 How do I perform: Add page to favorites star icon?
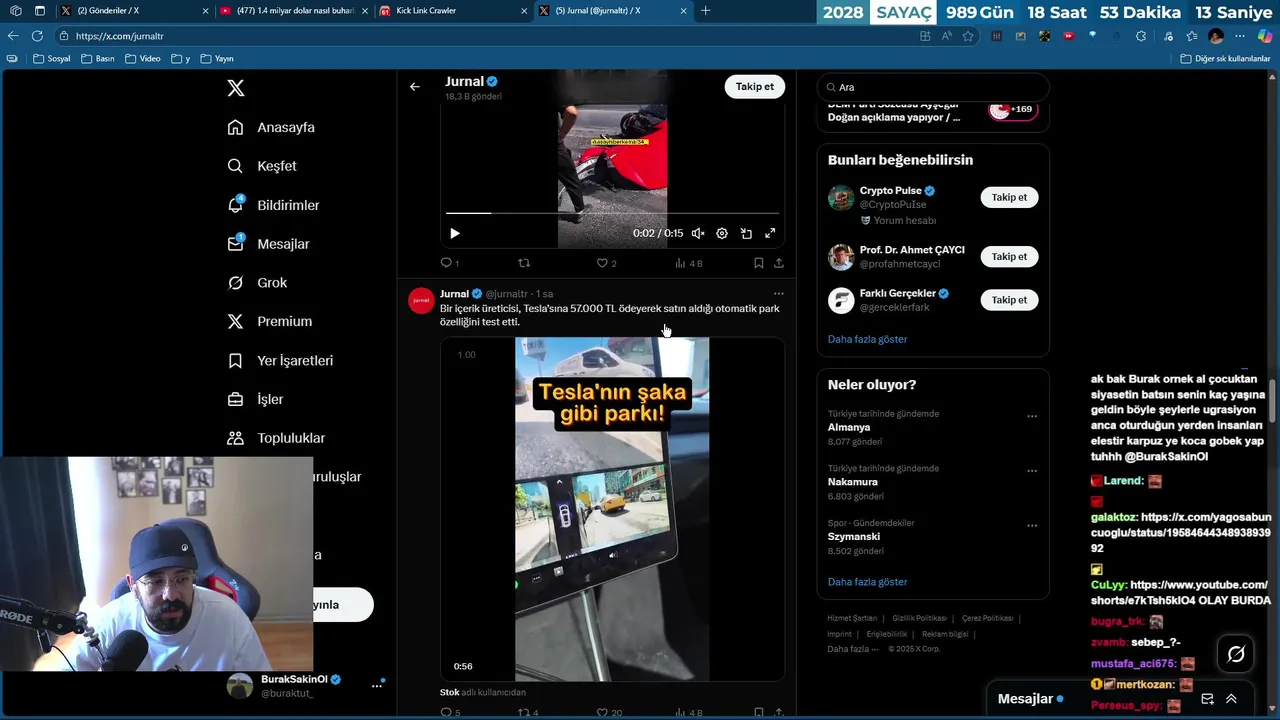tap(968, 36)
